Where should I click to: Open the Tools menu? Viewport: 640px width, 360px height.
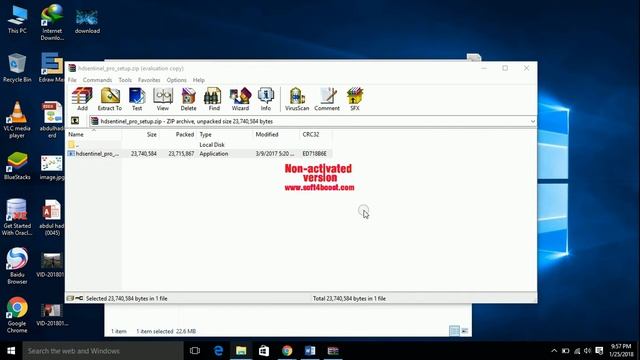[x=125, y=80]
